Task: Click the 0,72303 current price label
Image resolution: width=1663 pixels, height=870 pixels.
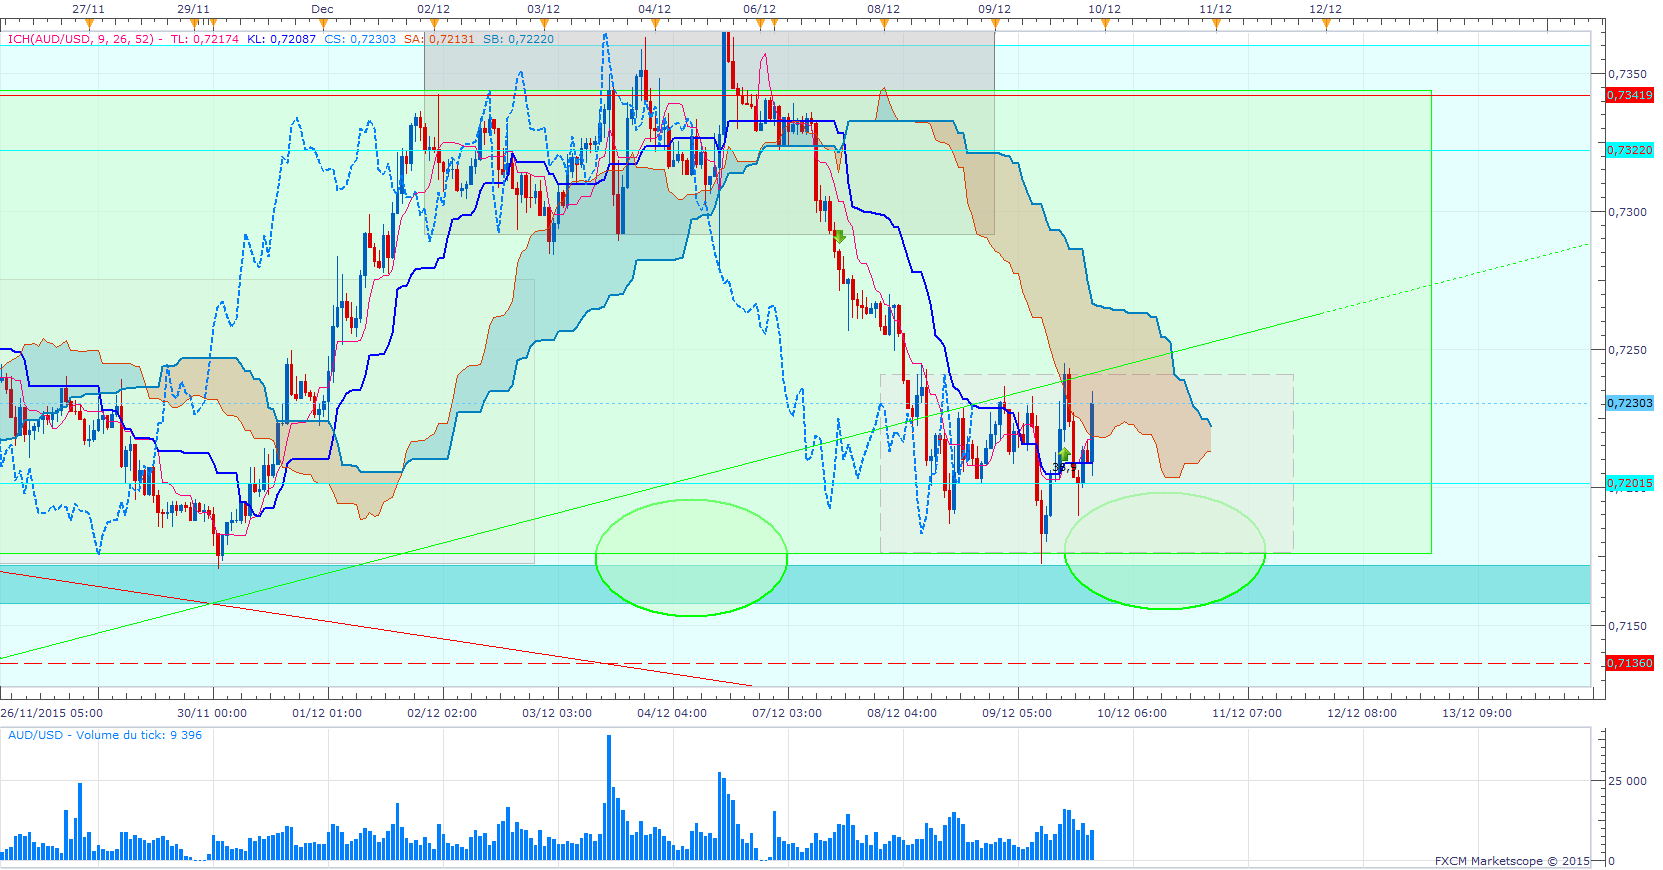Action: point(1630,403)
